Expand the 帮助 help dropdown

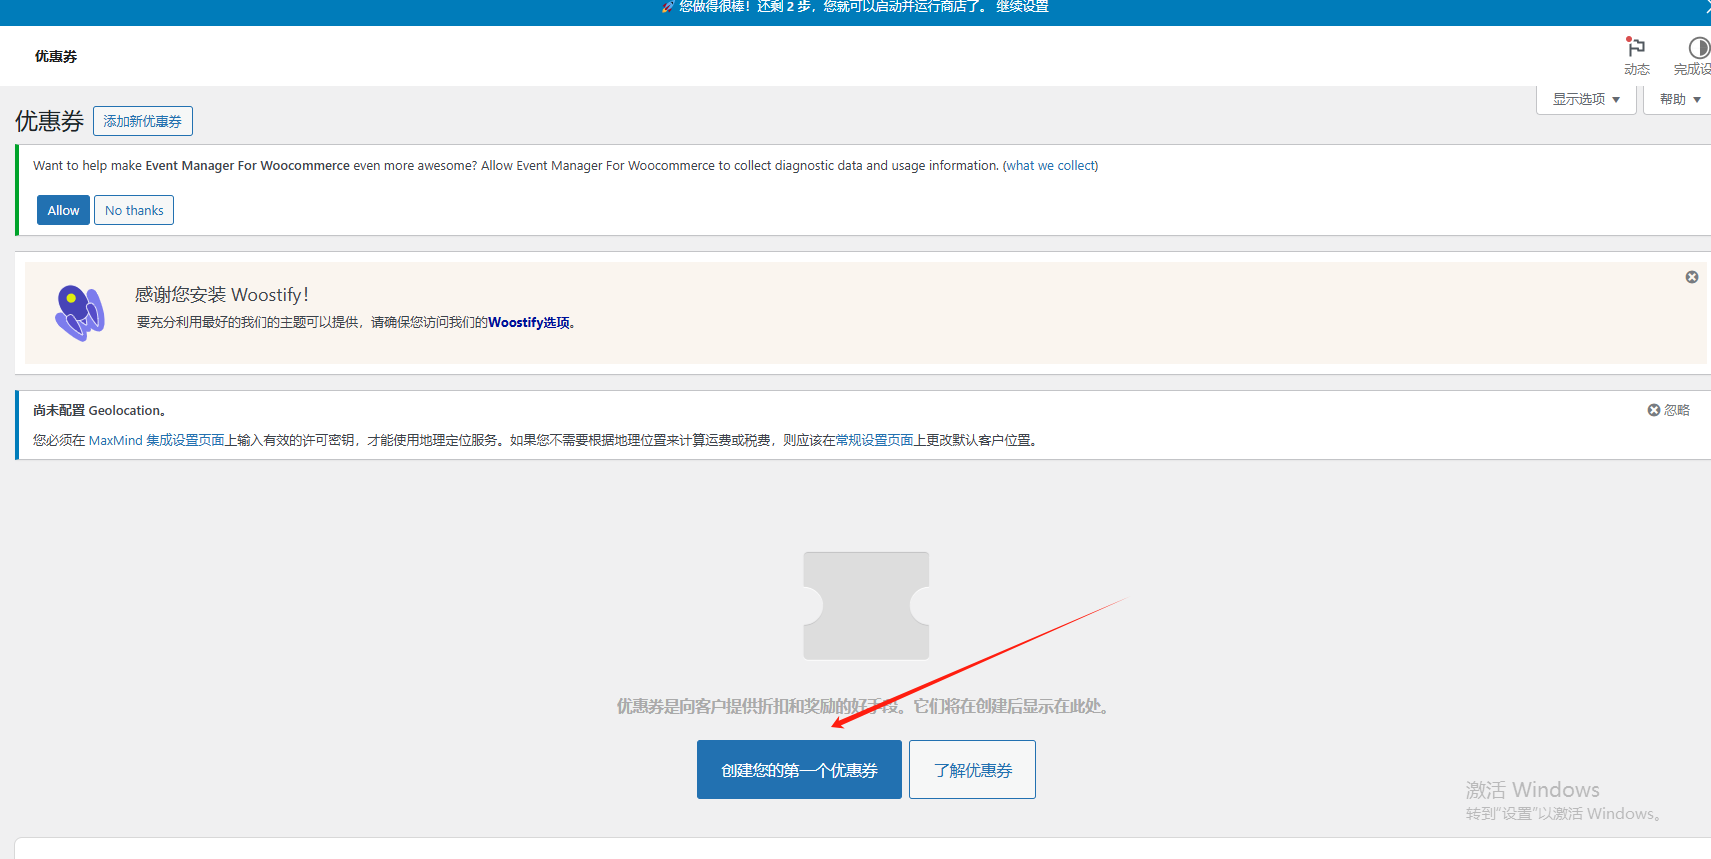[1679, 99]
